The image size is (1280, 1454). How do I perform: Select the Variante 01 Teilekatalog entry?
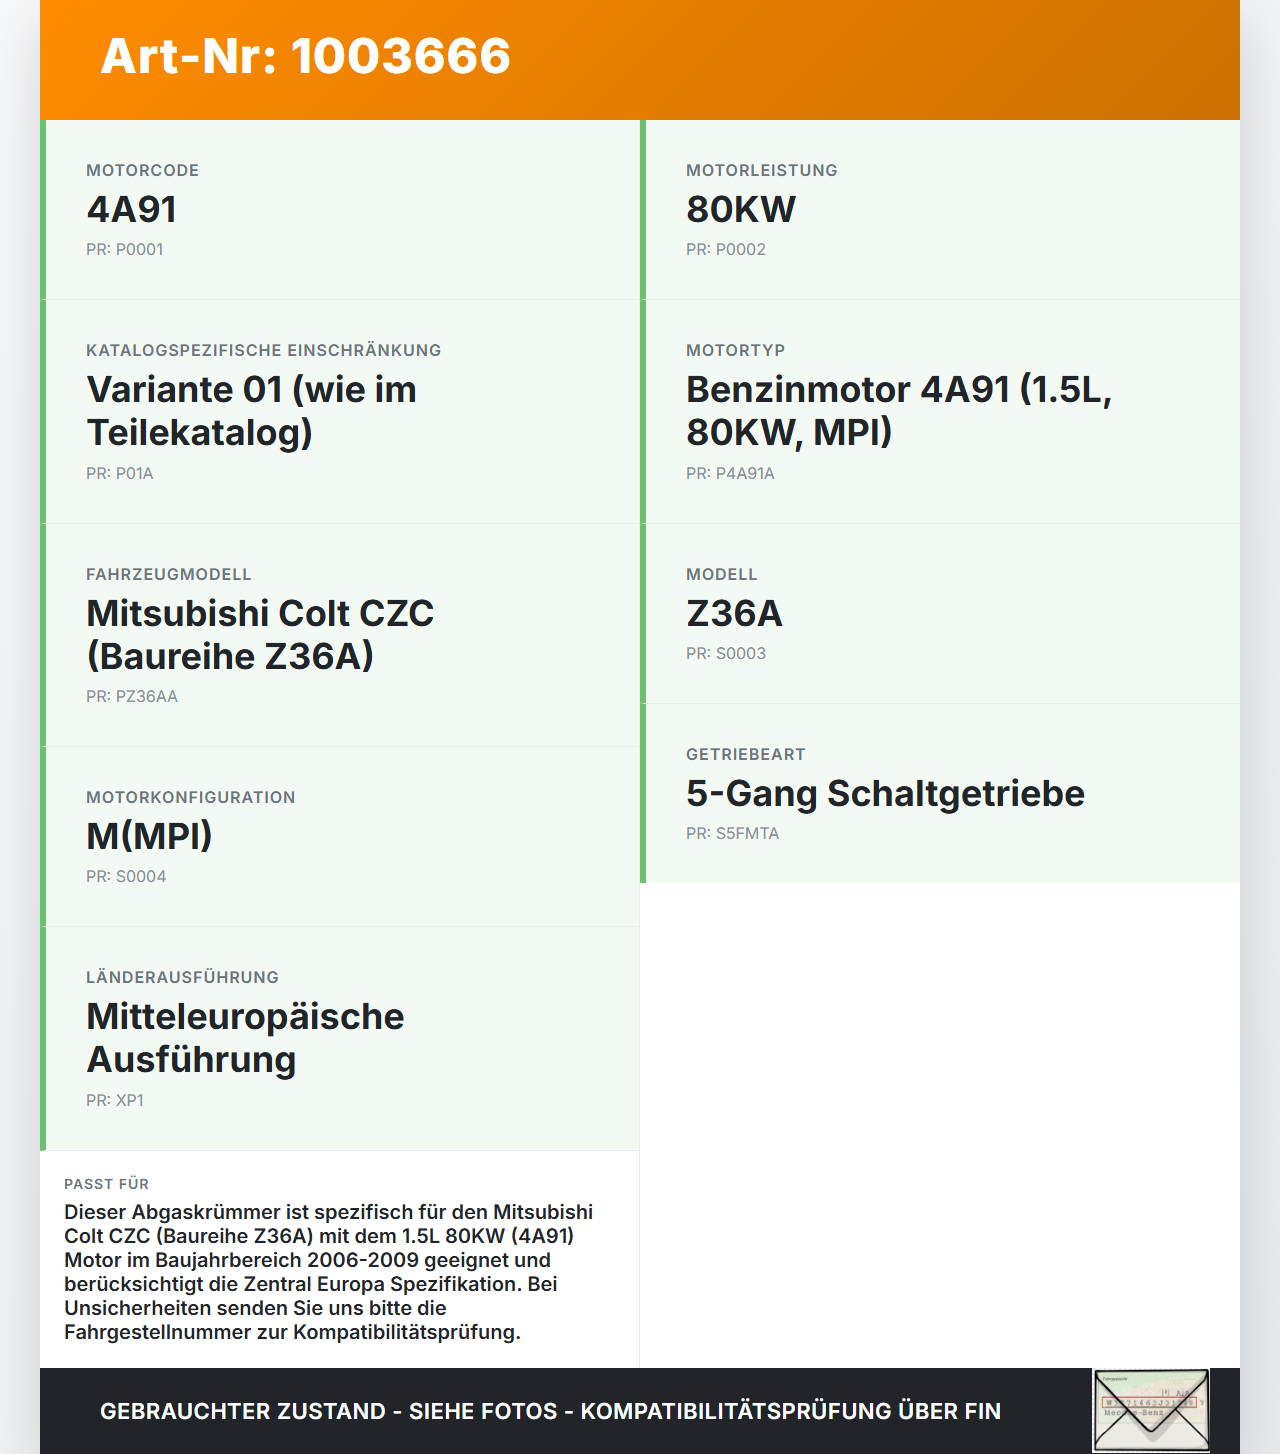(340, 411)
